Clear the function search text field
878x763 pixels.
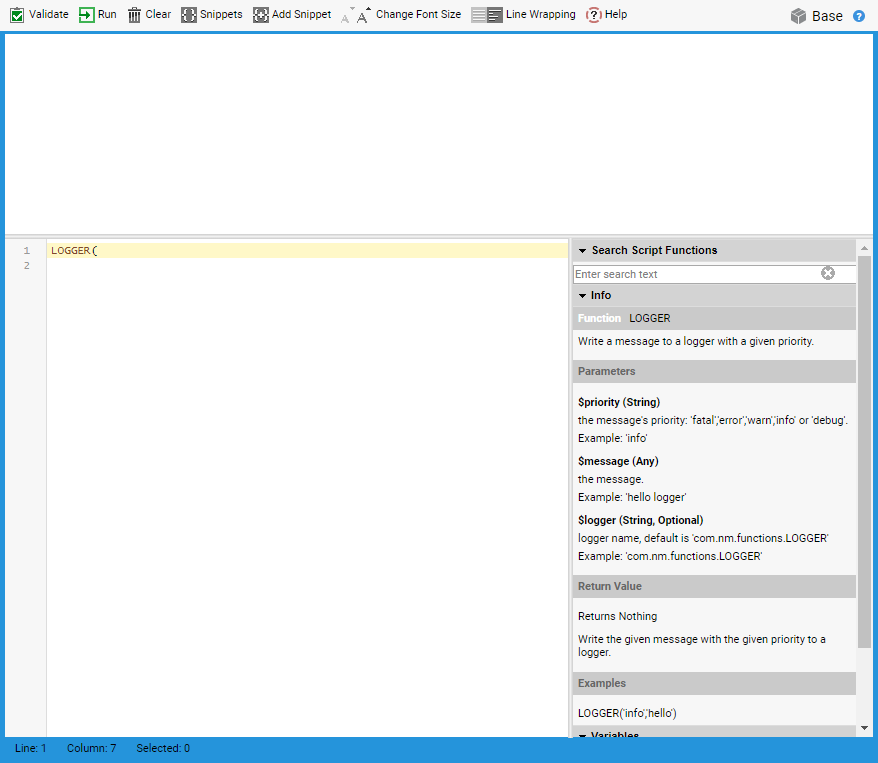(828, 272)
